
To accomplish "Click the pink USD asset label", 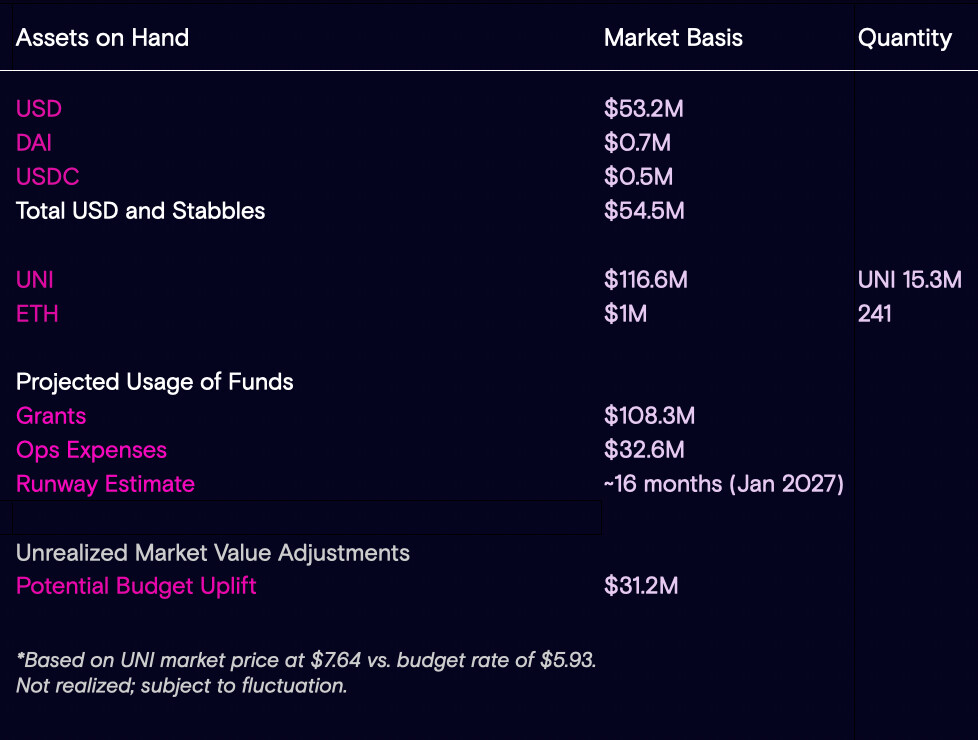I will [x=39, y=109].
